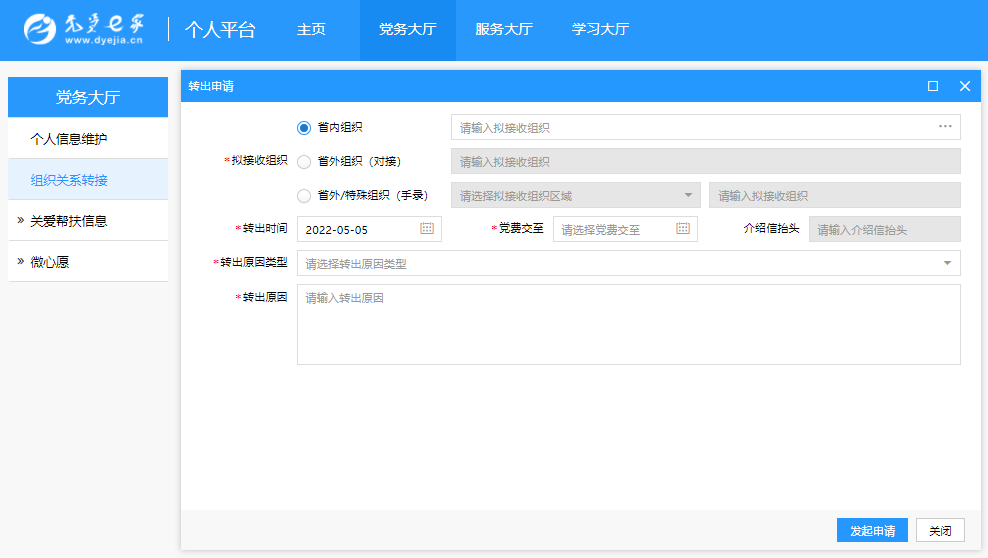Maximize the 转出申请 dialog
Viewport: 988px width, 558px height.
pyautogui.click(x=933, y=86)
